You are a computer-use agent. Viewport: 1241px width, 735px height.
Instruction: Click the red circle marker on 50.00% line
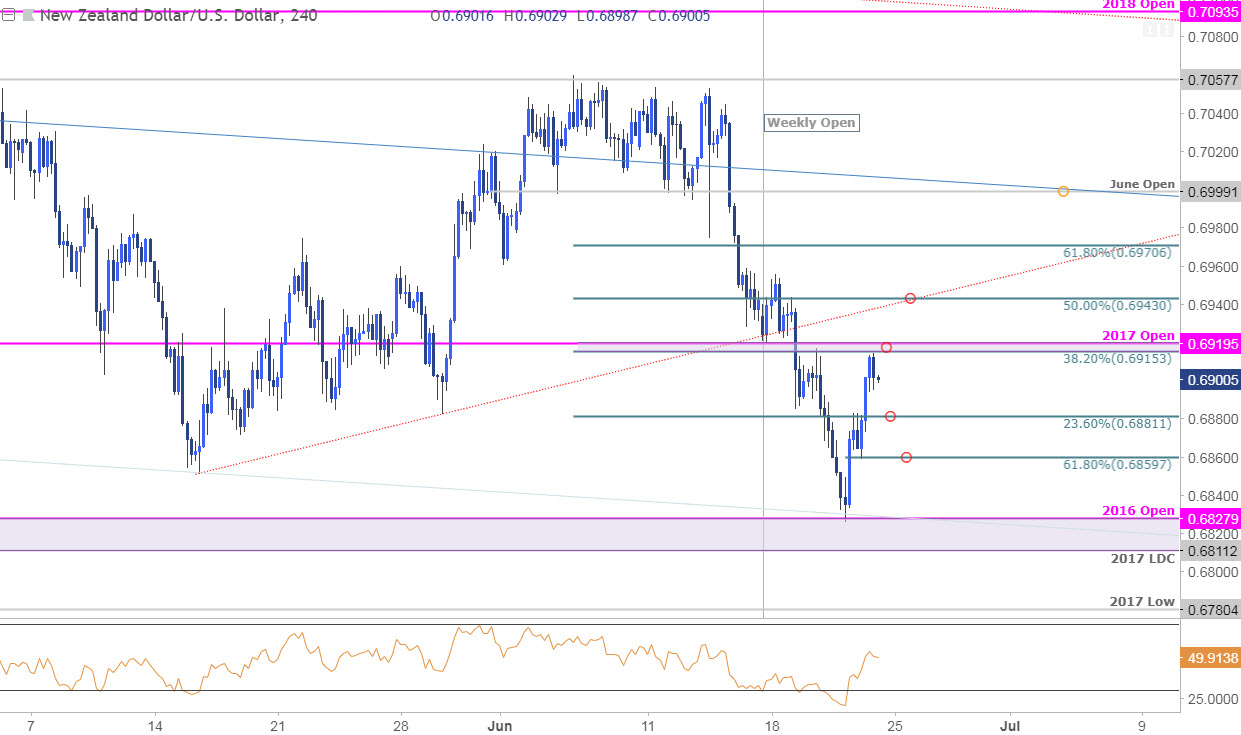click(910, 298)
